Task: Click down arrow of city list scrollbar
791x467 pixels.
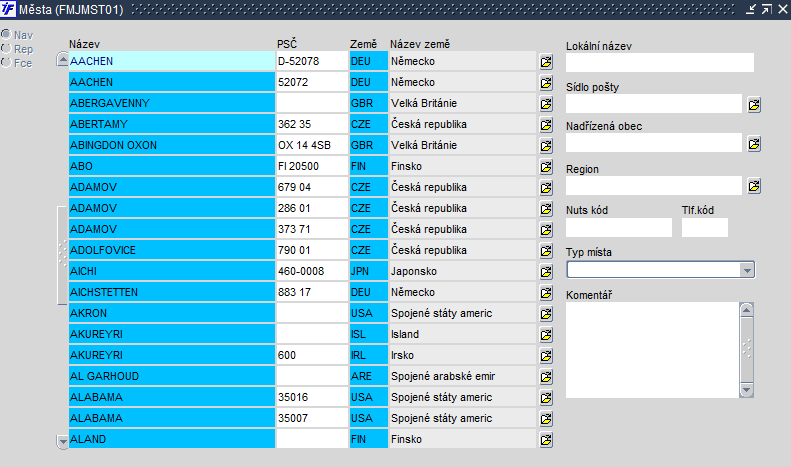Action: point(63,441)
